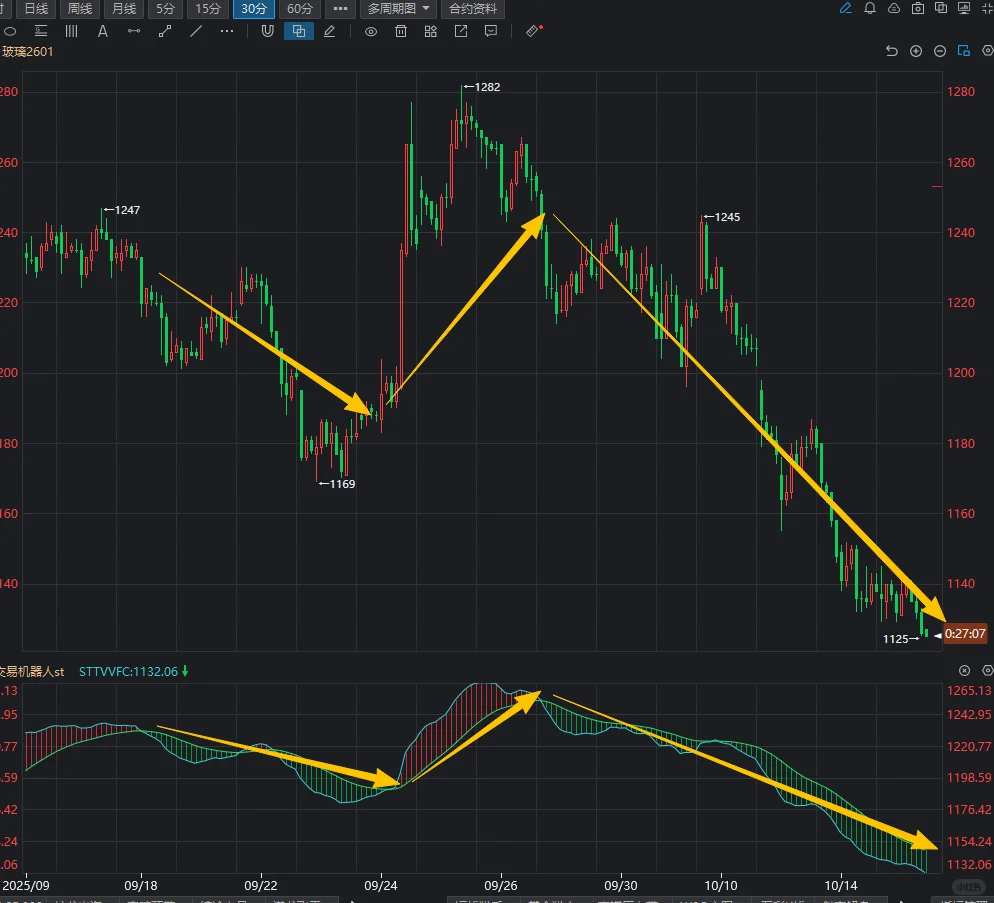The image size is (994, 903).
Task: Select the ellipse drawing tool
Action: 10,31
